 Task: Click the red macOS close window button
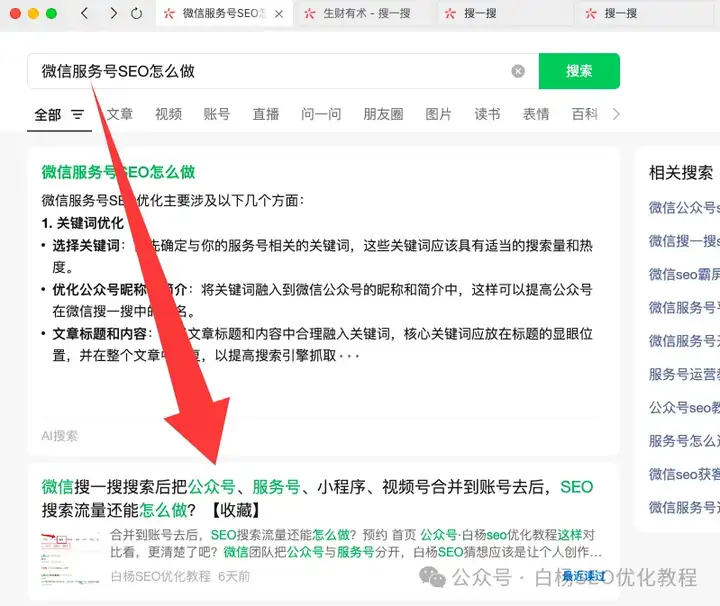15,13
